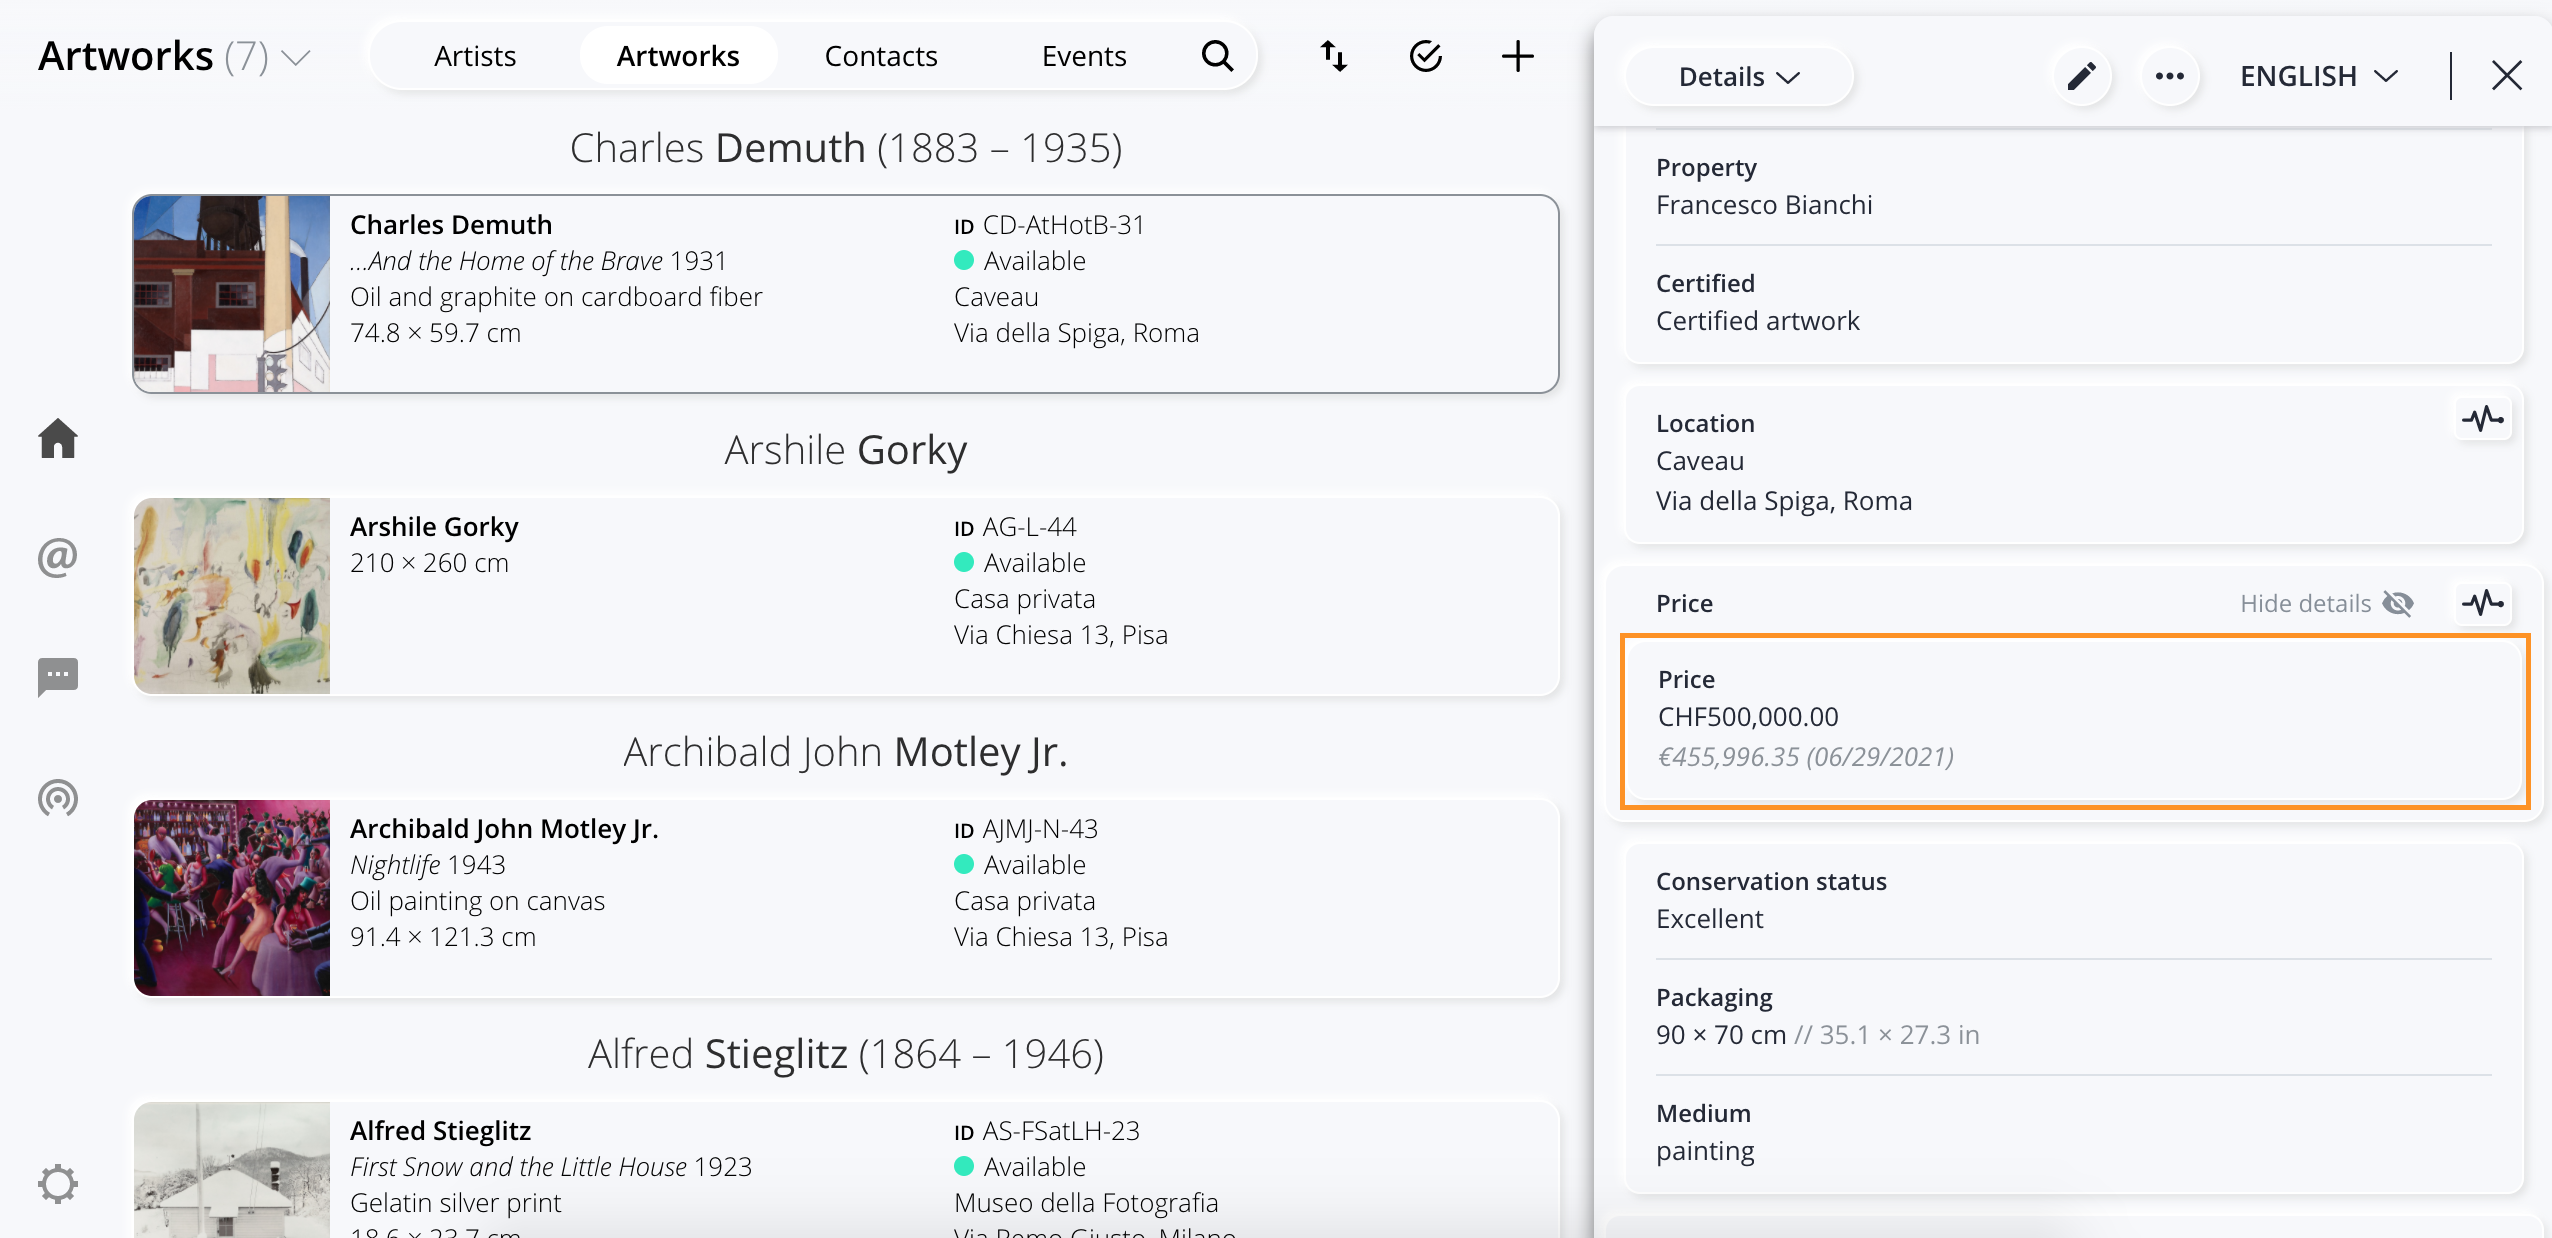
Task: Select '...And the Home of the Brave' title
Action: [x=506, y=261]
